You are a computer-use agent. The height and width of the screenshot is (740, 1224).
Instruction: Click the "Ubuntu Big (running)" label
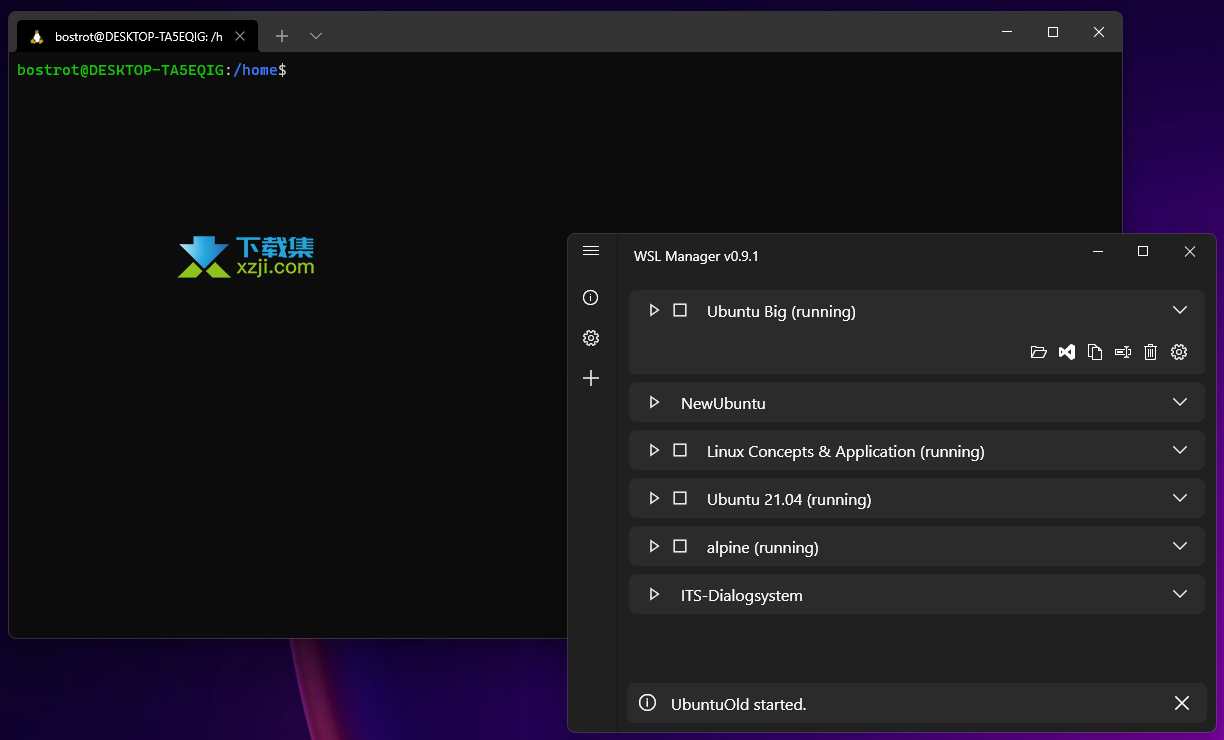point(781,312)
